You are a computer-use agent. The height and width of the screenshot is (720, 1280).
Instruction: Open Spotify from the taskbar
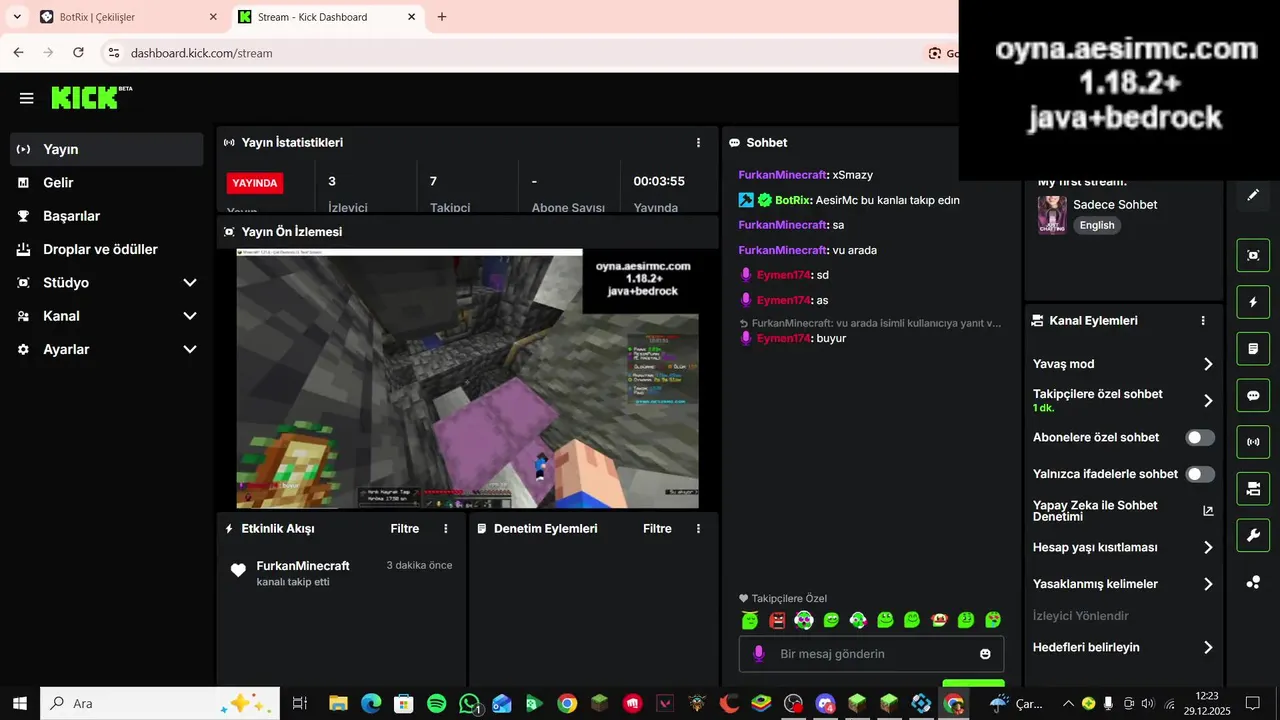coord(436,704)
